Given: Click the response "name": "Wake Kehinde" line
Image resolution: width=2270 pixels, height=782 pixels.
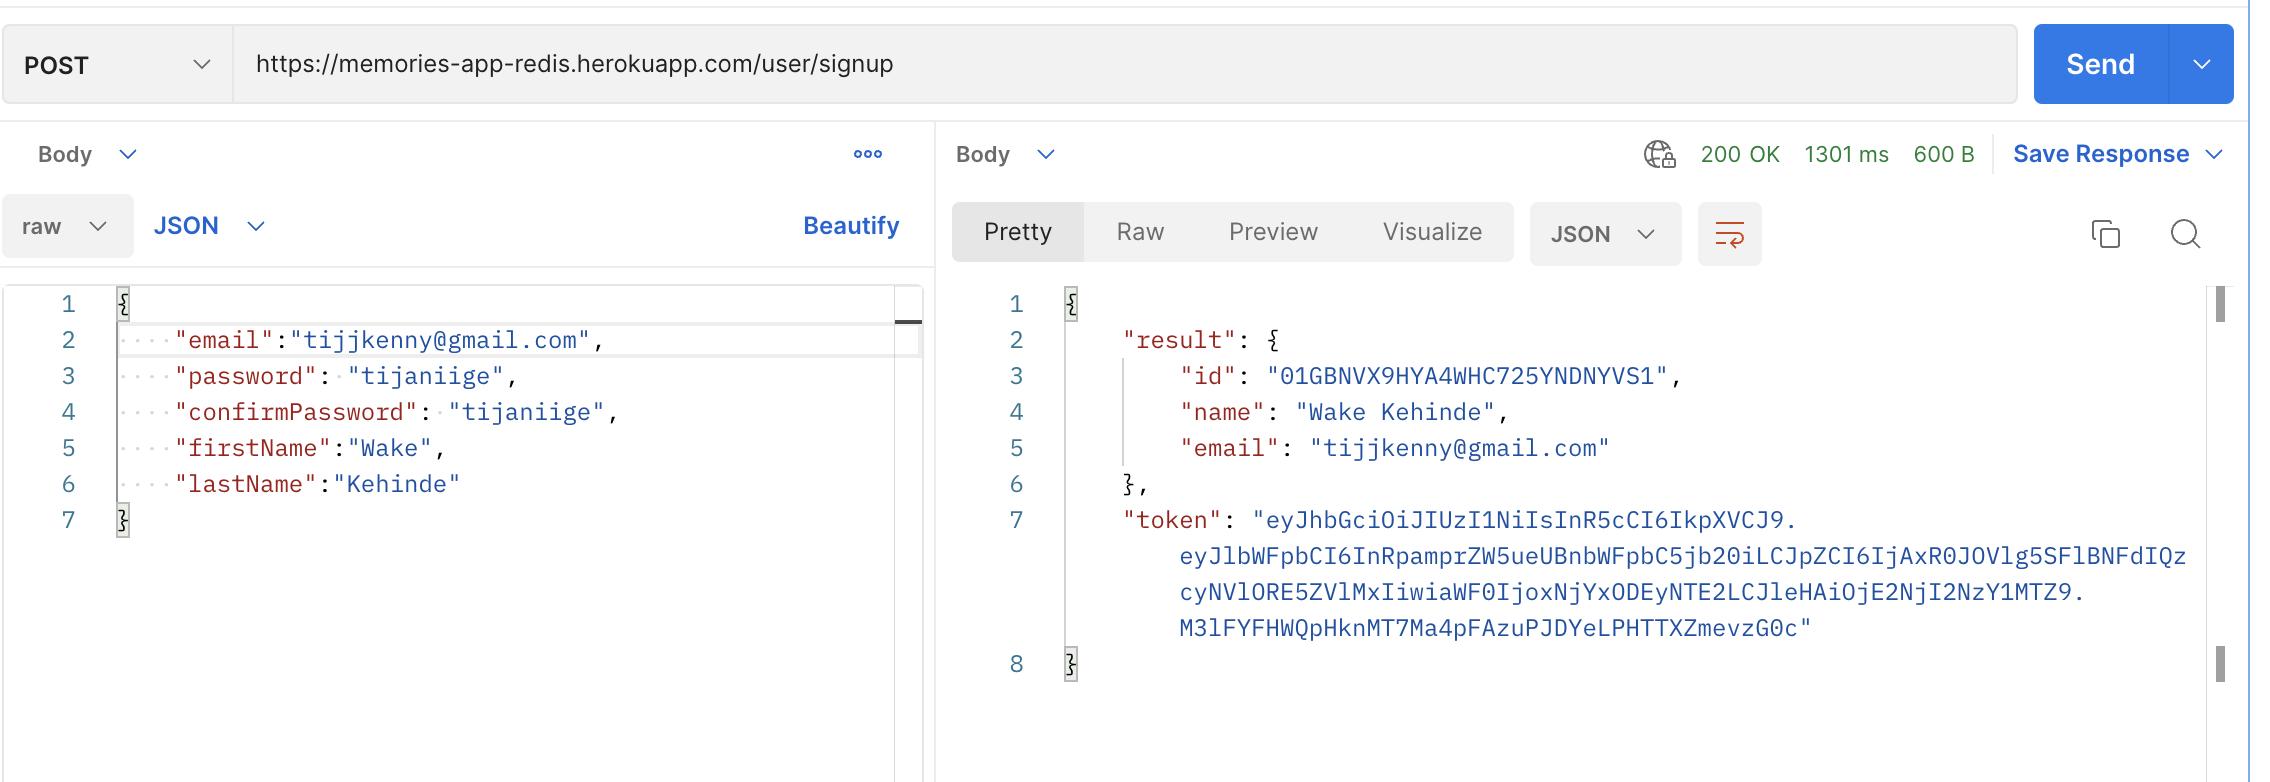Looking at the screenshot, I should [x=1344, y=412].
